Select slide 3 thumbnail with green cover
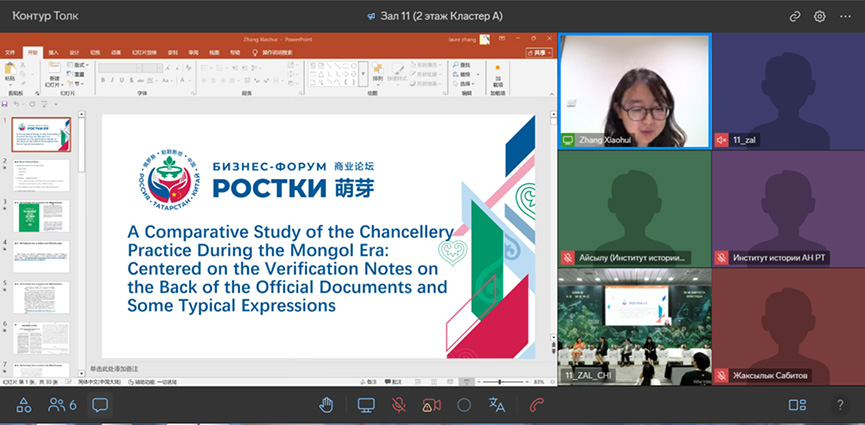 (x=41, y=216)
